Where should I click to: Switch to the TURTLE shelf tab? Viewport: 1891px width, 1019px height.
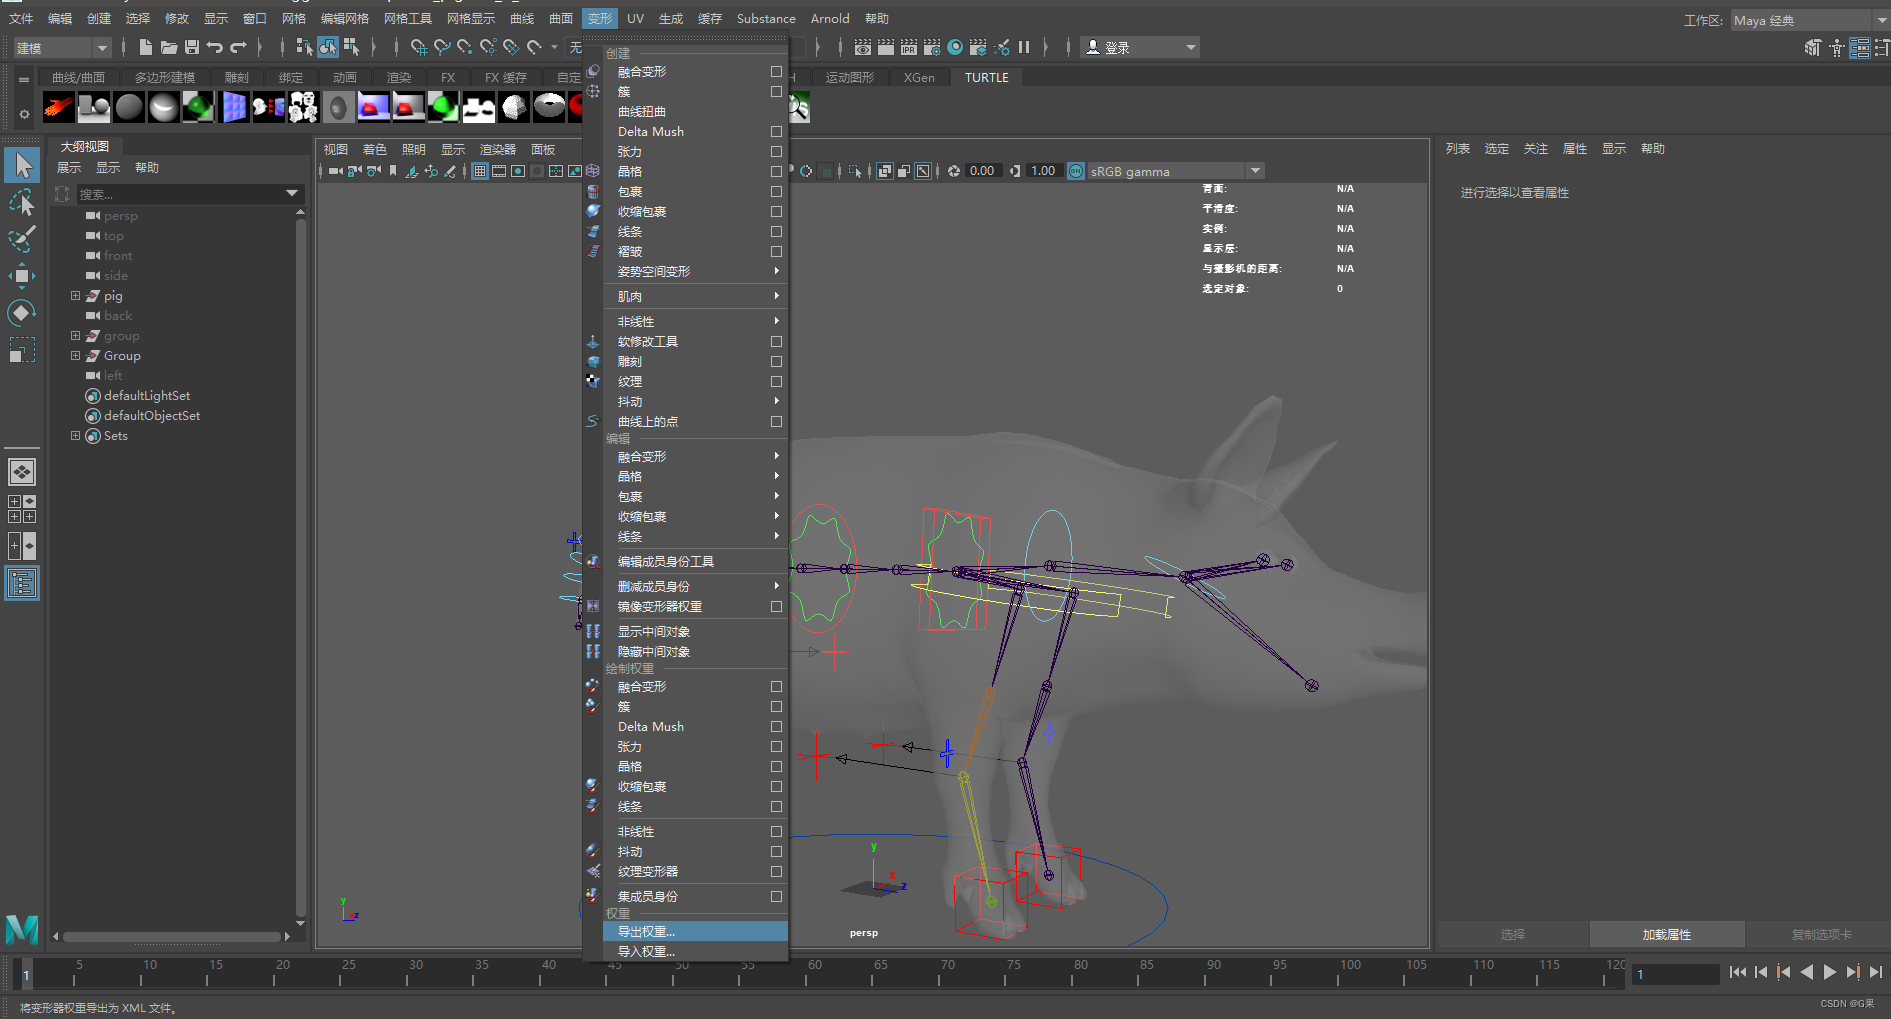(x=986, y=77)
